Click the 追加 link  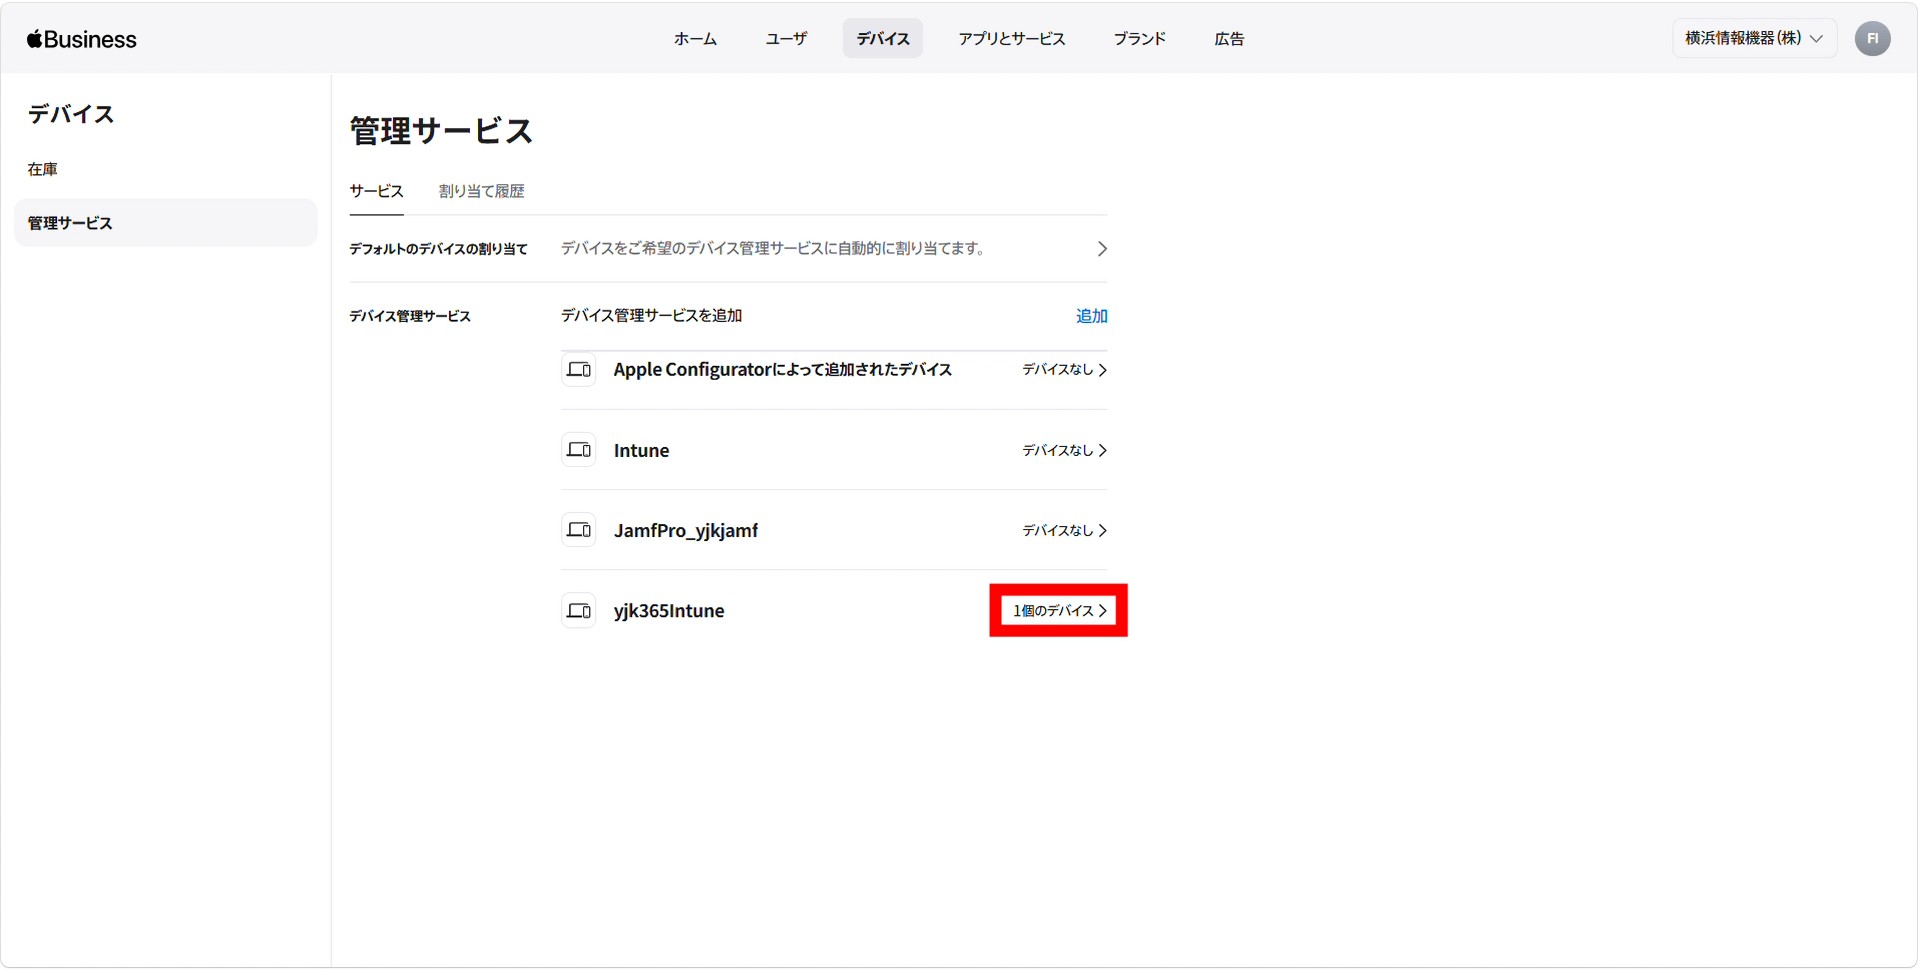tap(1091, 316)
